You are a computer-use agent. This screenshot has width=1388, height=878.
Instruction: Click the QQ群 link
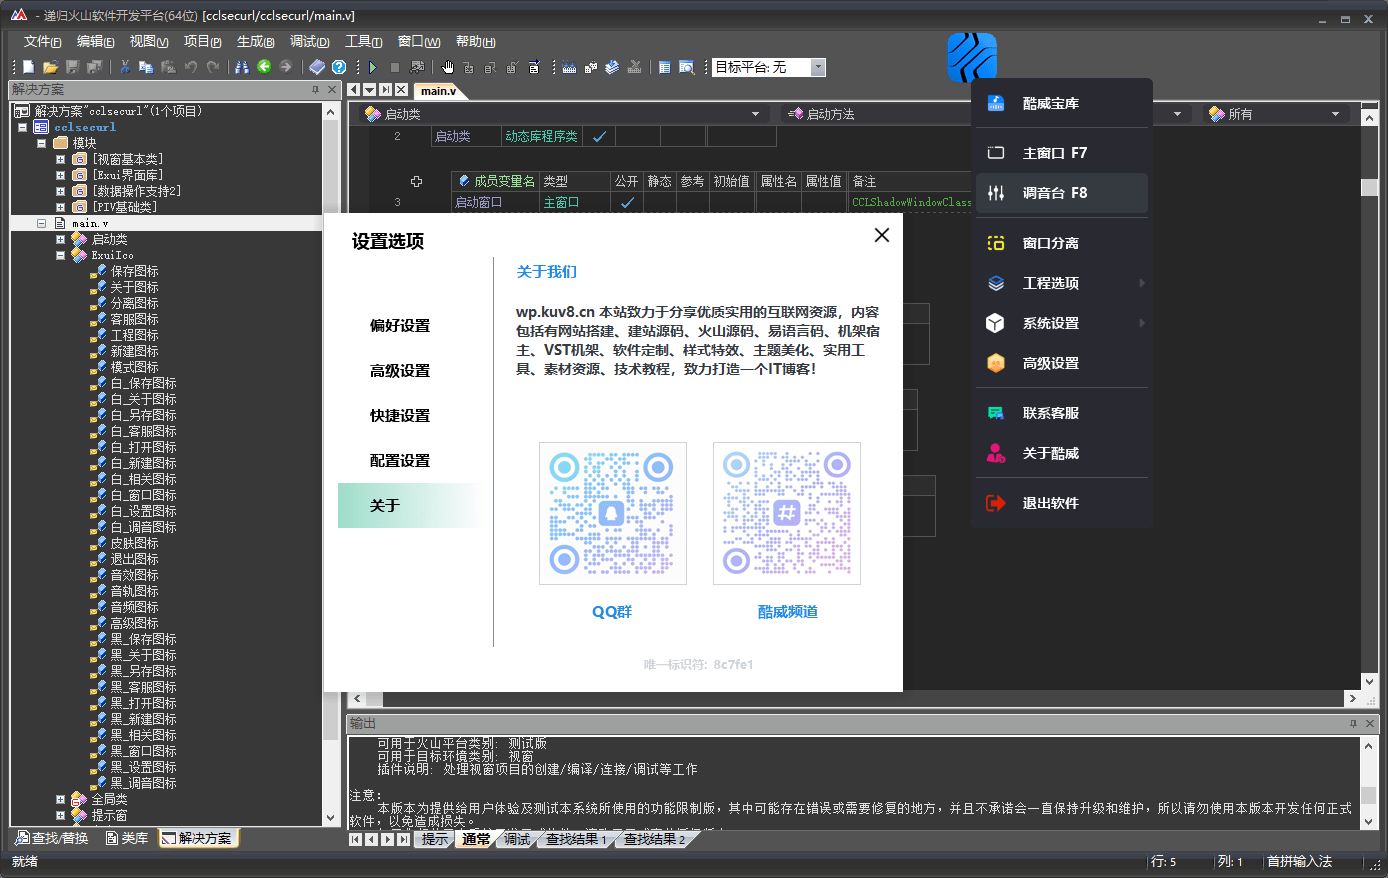tap(612, 612)
